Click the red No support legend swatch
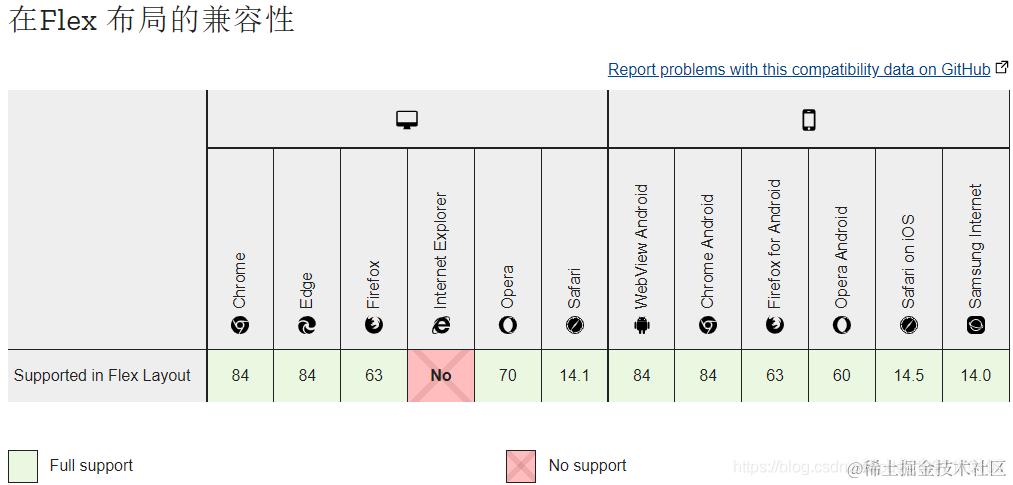Viewport: 1013px width, 485px height. (521, 466)
